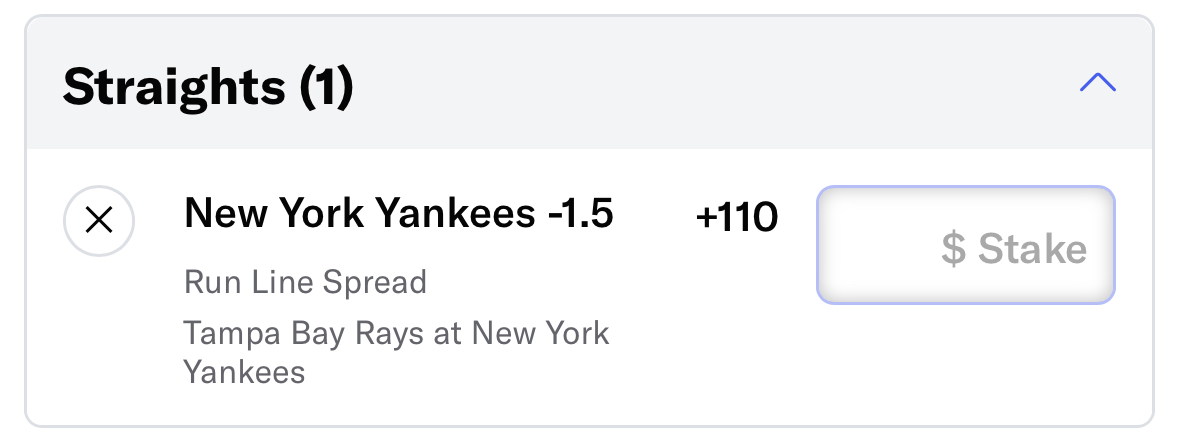
Task: Tap the blue up-arrow icon in the header
Action: 1098,83
